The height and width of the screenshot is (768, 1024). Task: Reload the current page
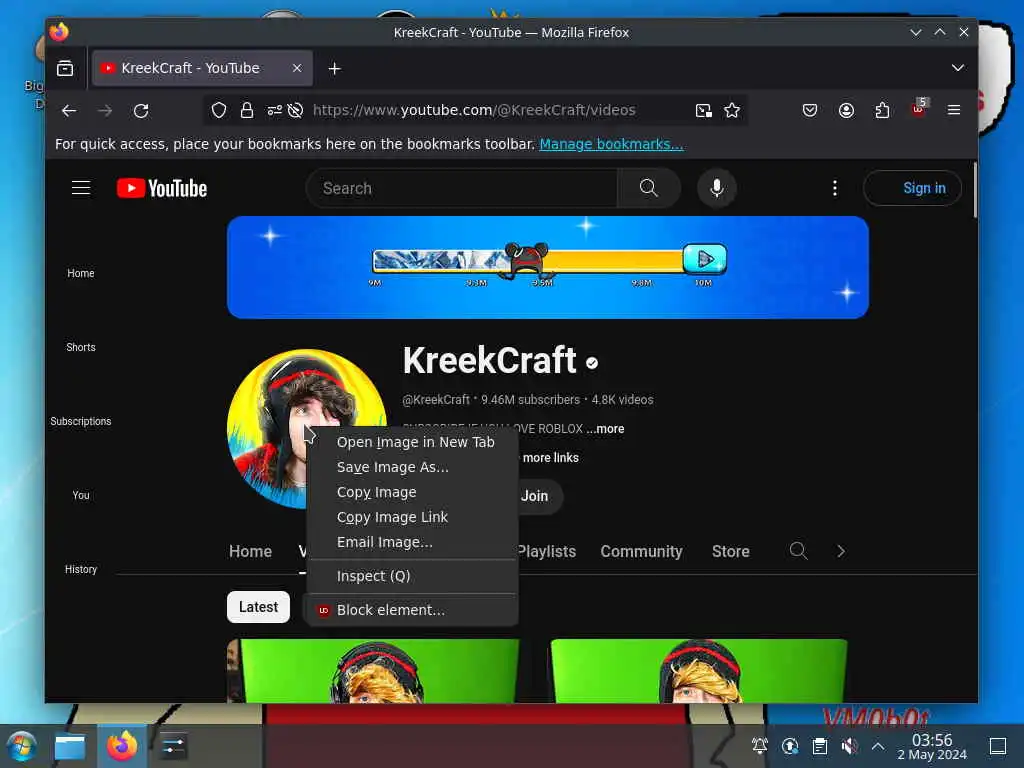click(x=141, y=110)
